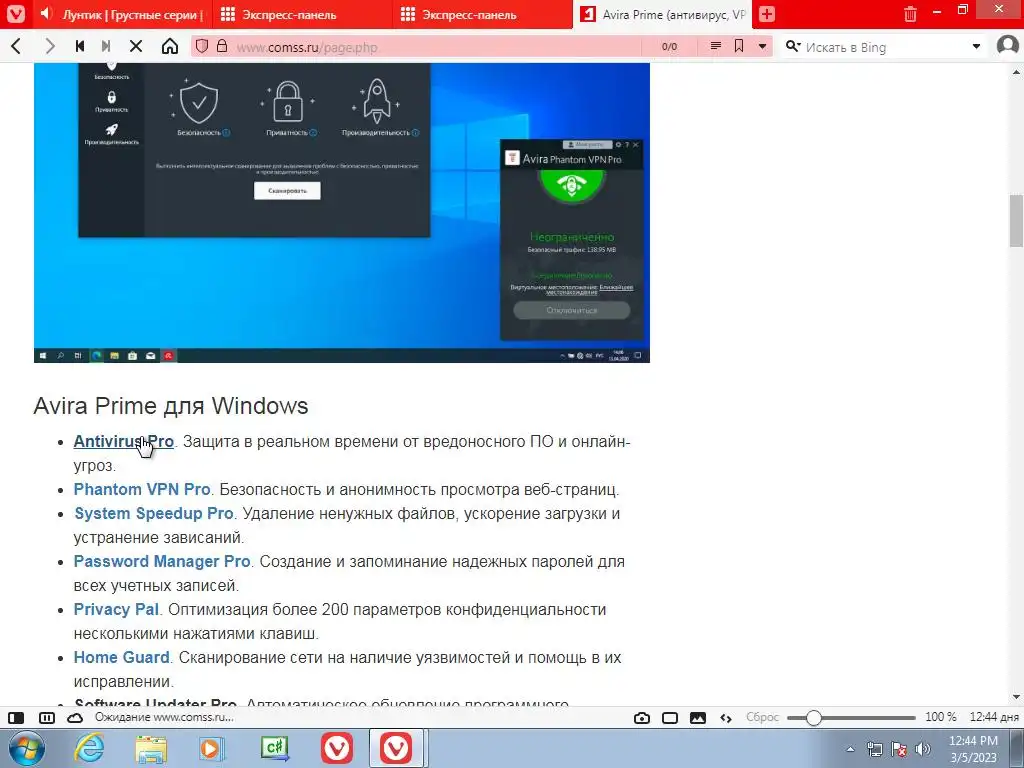Screen dimensions: 1024x768
Task: Open the network tray icon
Action: coord(874,749)
